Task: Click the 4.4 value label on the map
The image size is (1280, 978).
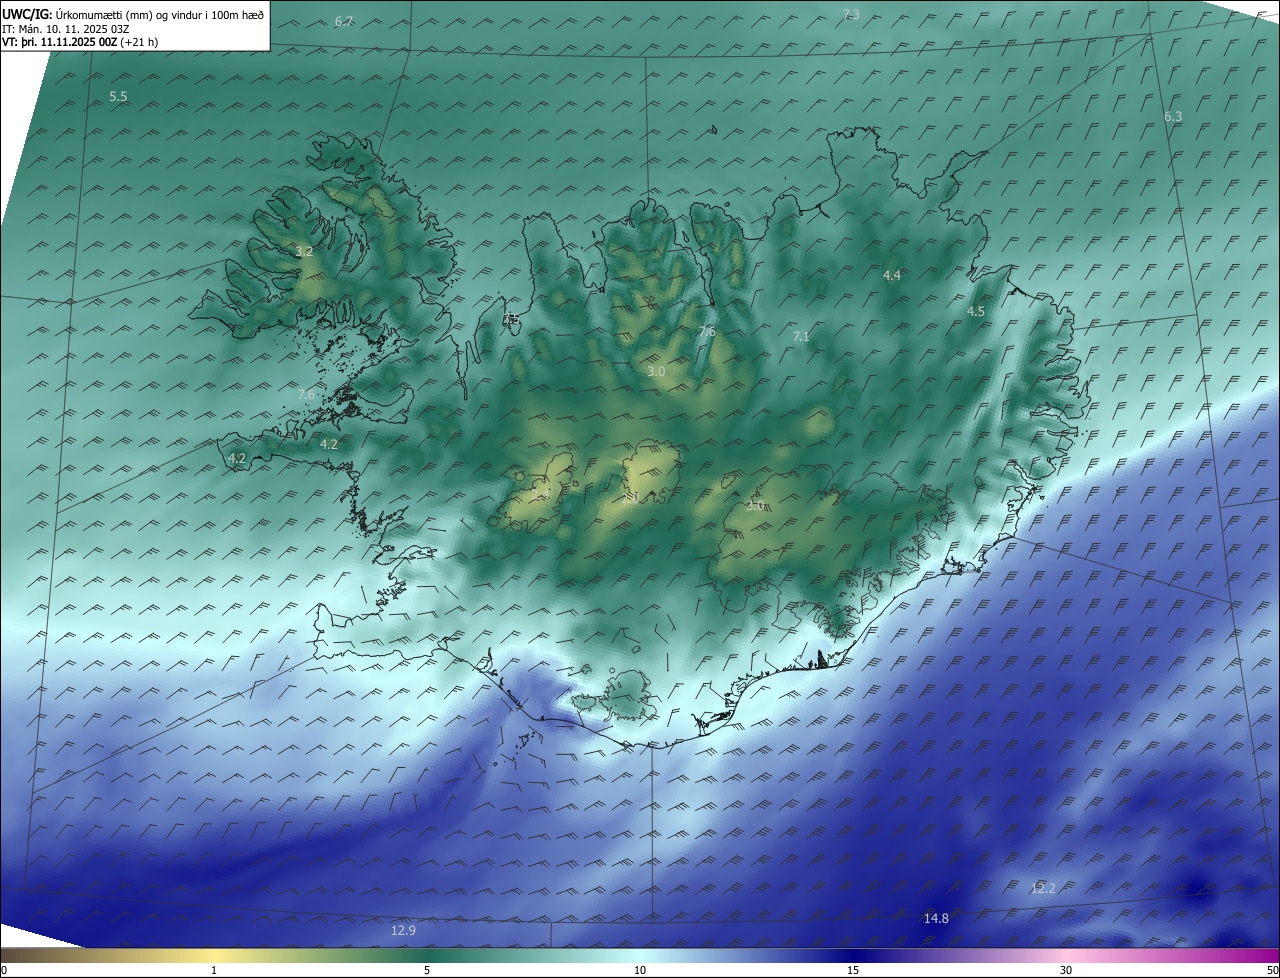Action: 892,275
